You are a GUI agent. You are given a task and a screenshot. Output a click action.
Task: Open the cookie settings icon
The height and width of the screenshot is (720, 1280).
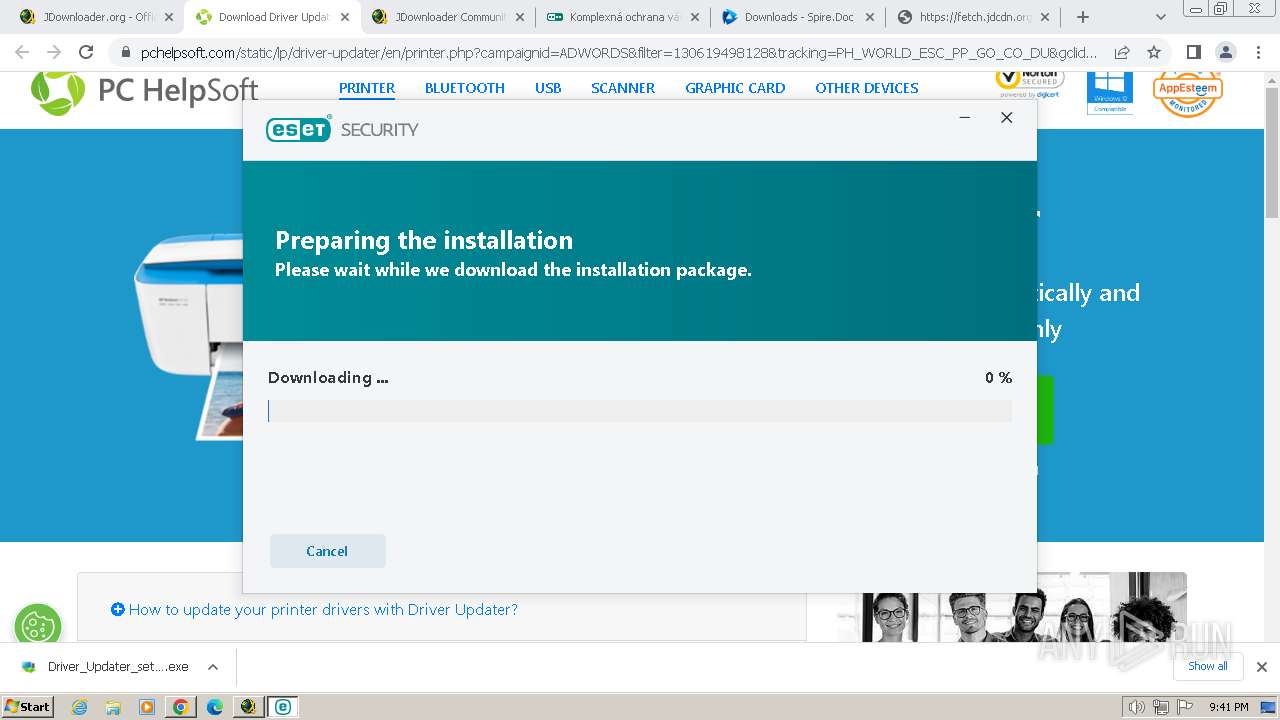pos(38,627)
